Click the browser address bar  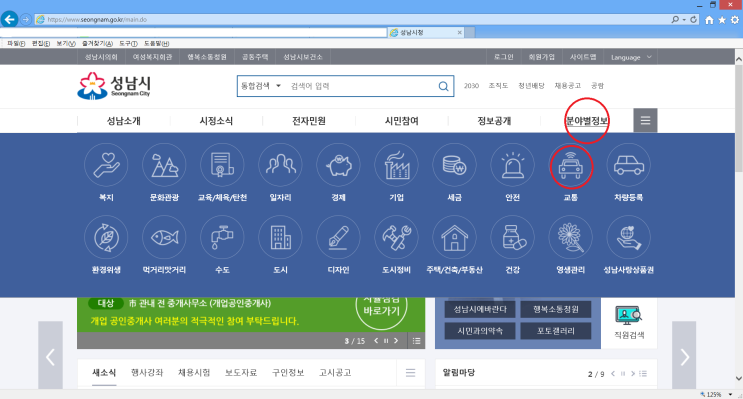(x=352, y=19)
